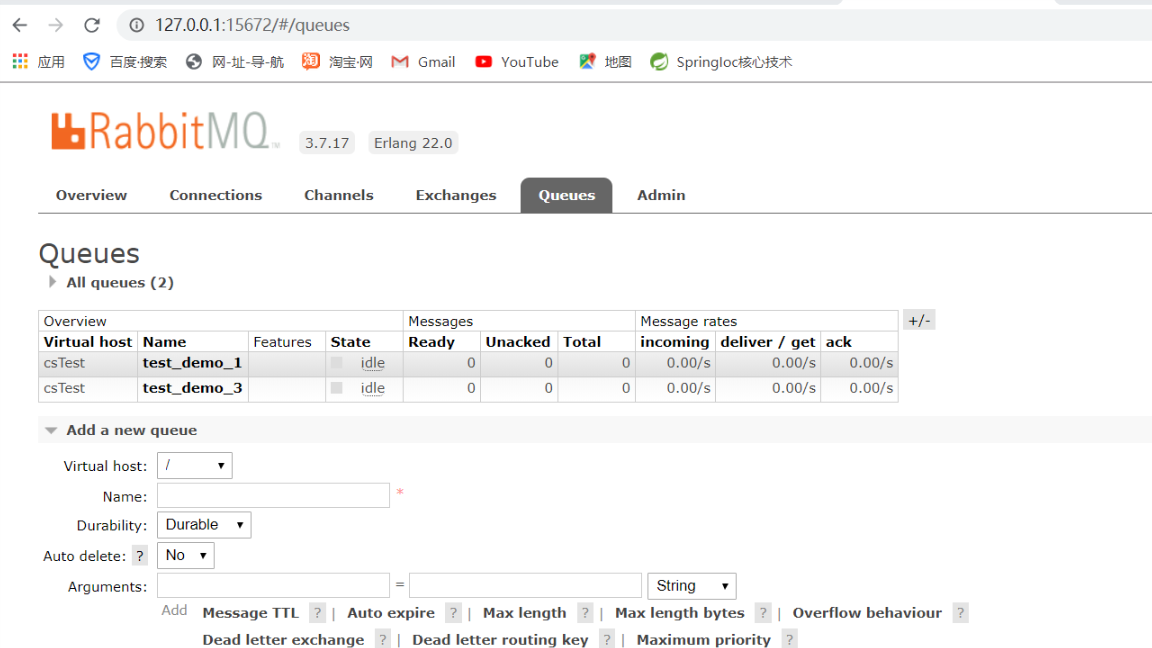Add the Auto expire argument

[391, 613]
